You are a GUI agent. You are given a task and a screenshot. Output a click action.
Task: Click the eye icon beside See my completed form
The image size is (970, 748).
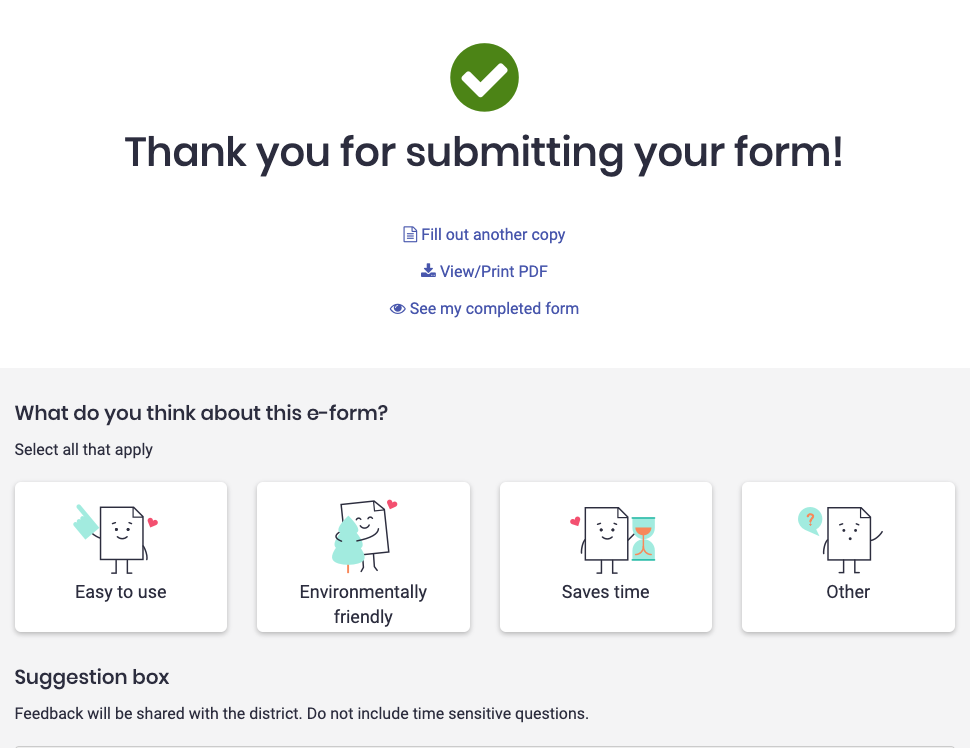pyautogui.click(x=397, y=309)
